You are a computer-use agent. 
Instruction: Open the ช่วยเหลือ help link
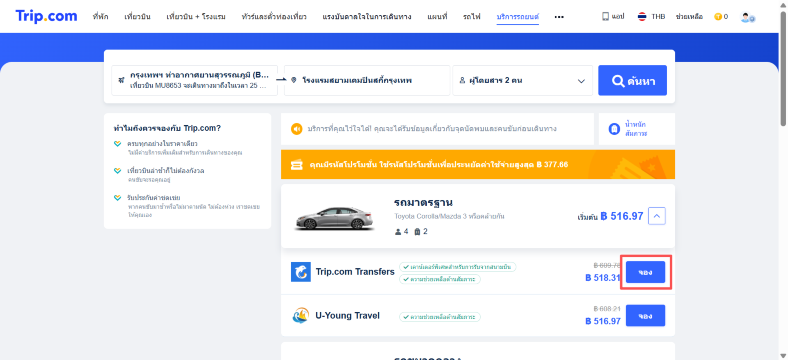point(690,17)
